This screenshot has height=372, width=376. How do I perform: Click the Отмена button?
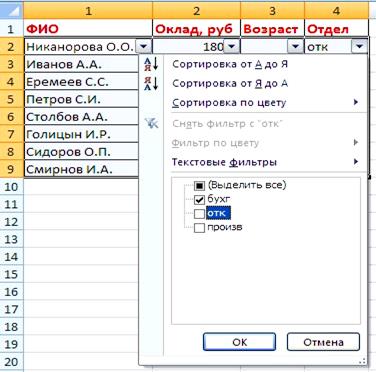[323, 342]
